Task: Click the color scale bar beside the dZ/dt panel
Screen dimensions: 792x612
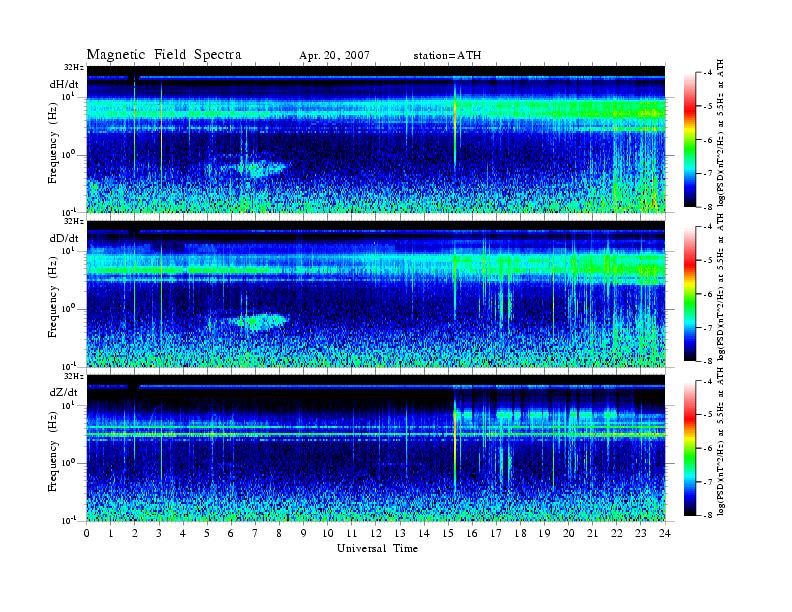Action: pos(690,448)
